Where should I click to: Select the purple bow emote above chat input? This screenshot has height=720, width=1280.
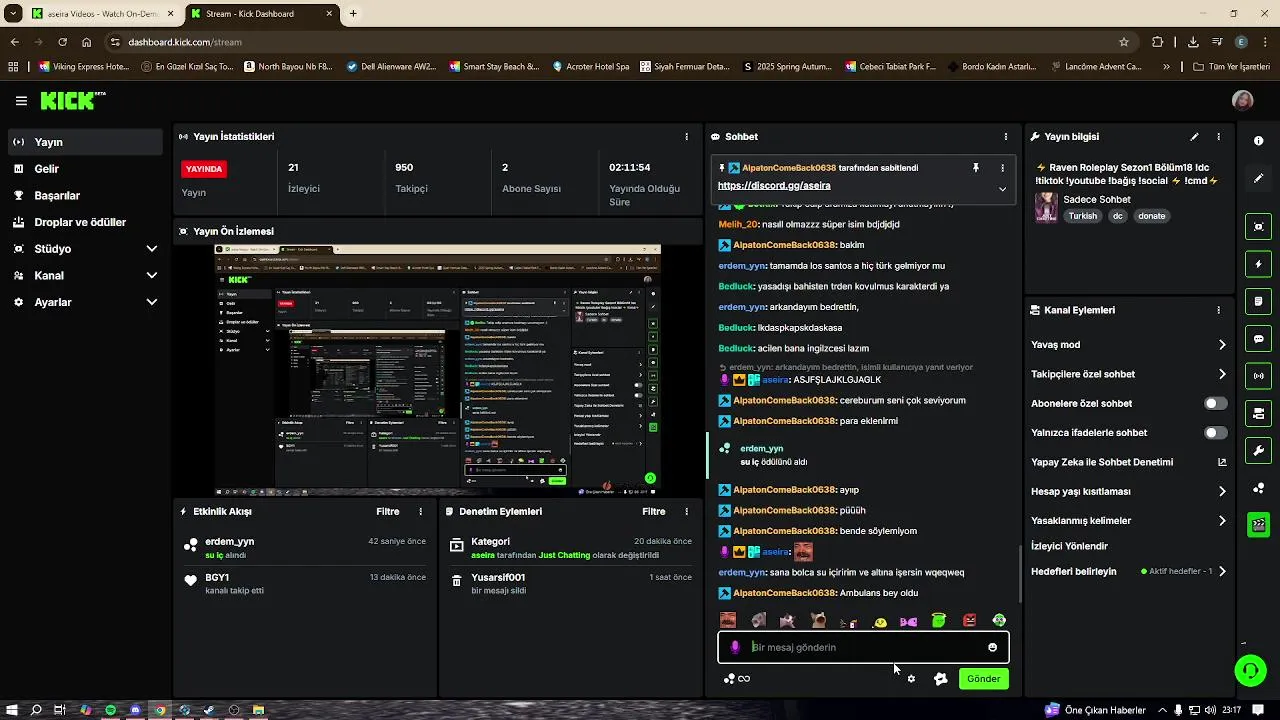tap(908, 621)
